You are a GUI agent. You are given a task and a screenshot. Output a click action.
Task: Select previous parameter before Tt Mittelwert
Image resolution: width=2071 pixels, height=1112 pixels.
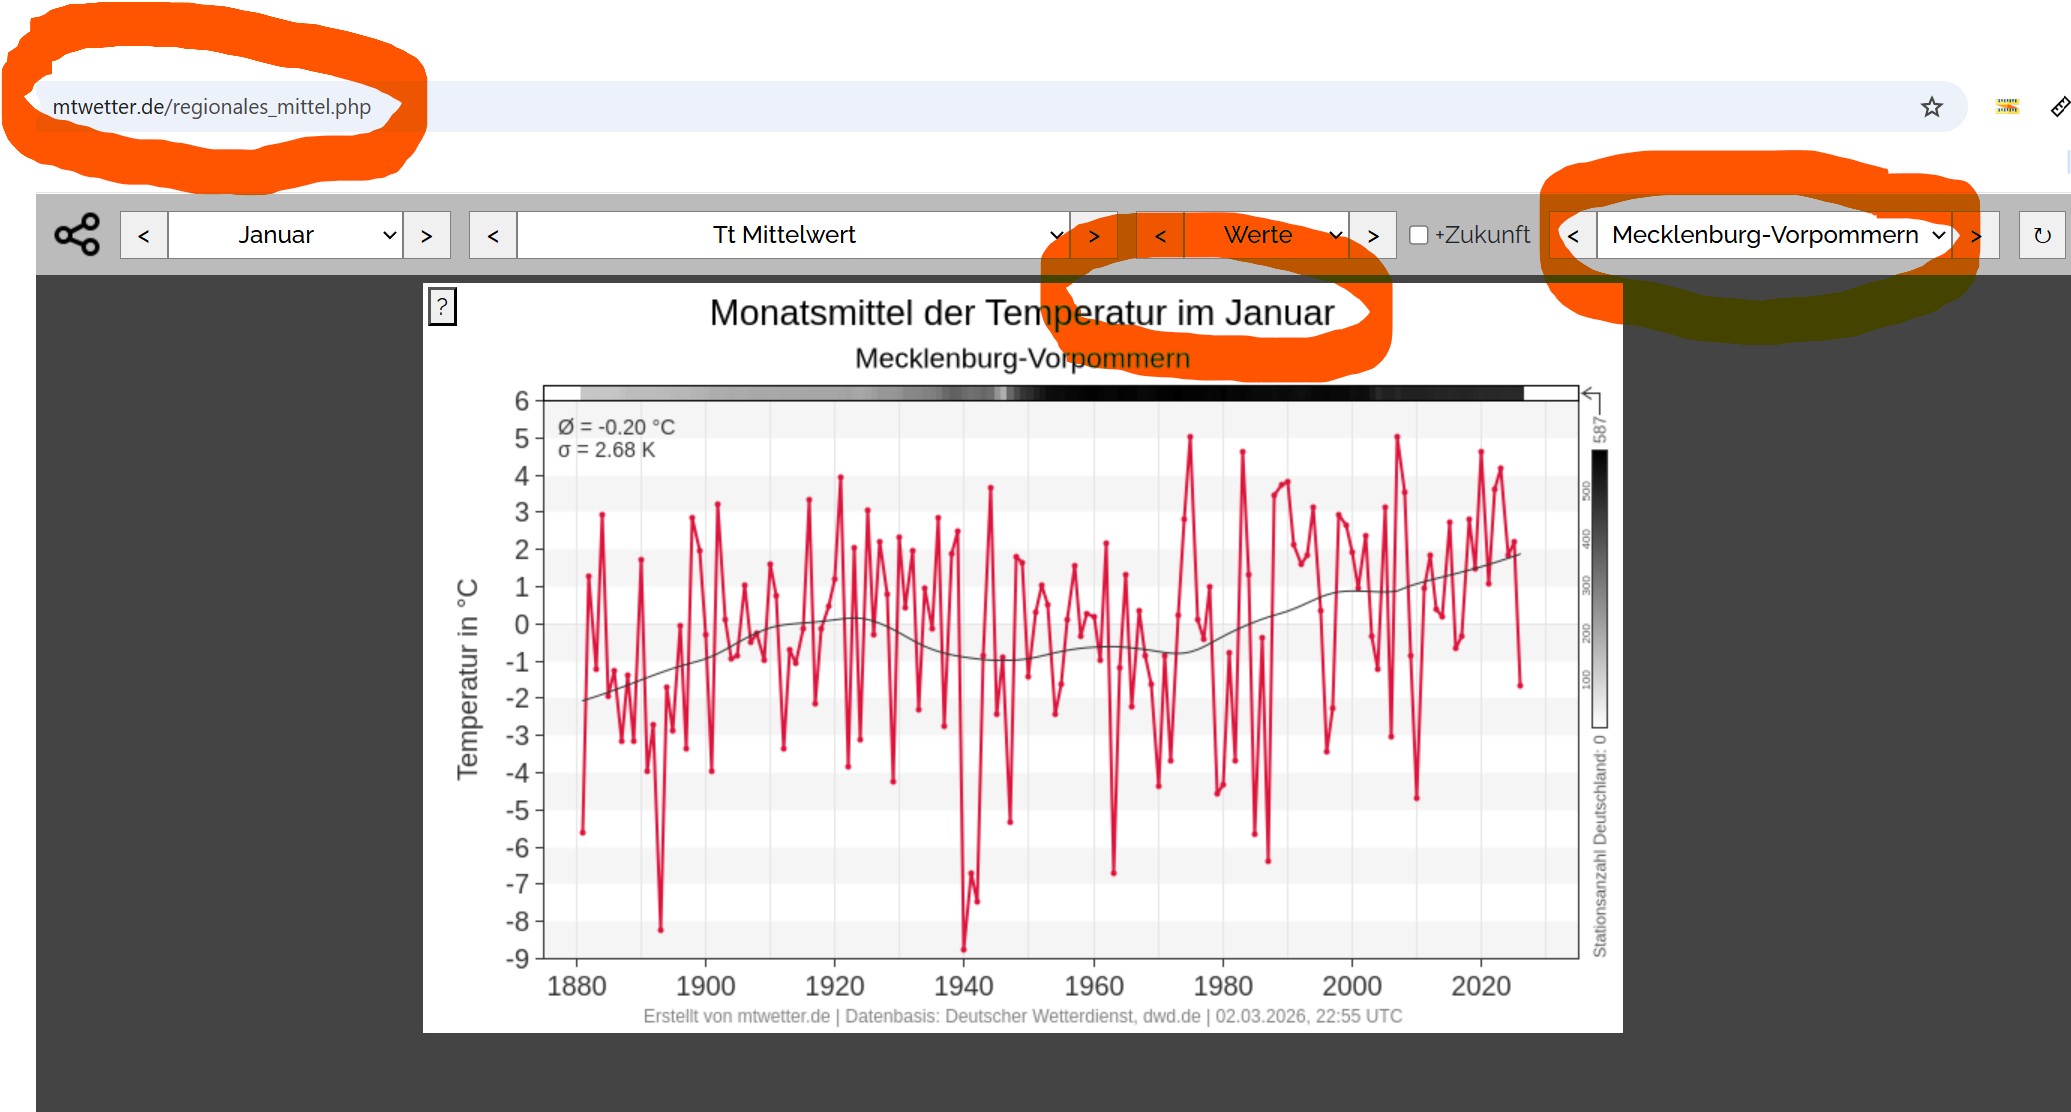493,236
